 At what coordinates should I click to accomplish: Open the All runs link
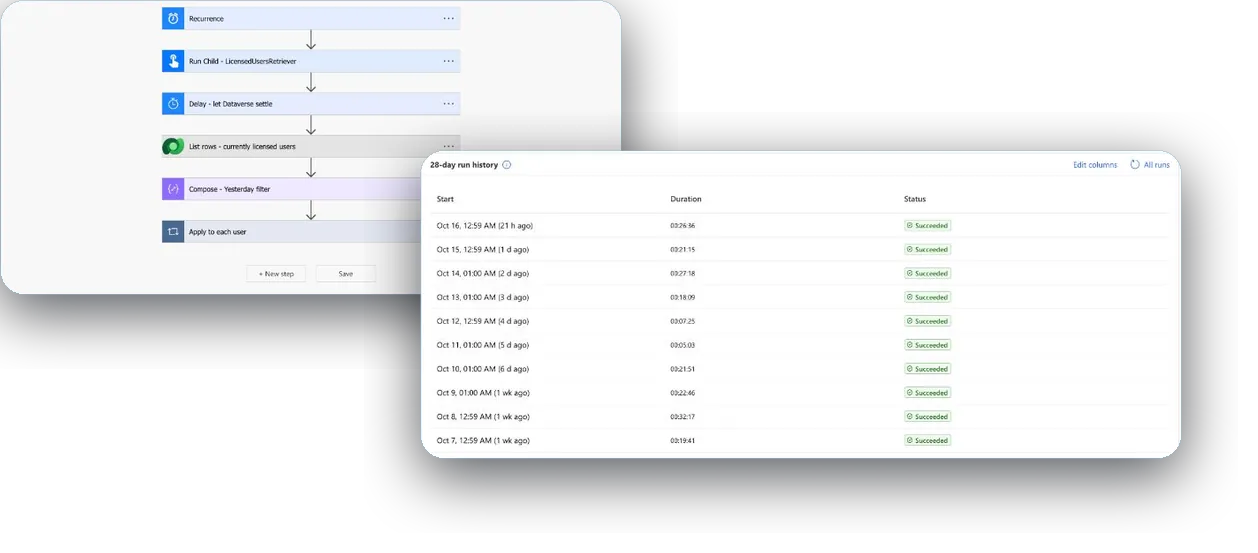point(1156,165)
